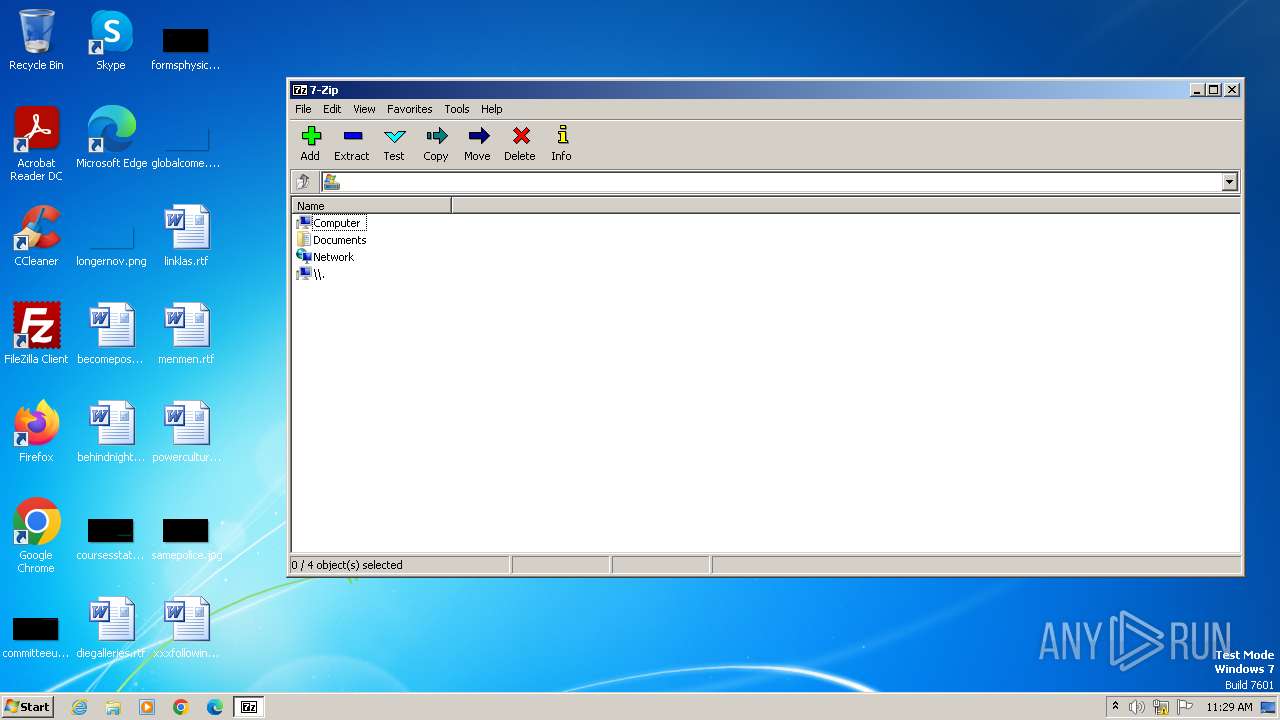Click the Add toolbar button in 7-Zip
The width and height of the screenshot is (1280, 720).
click(310, 144)
